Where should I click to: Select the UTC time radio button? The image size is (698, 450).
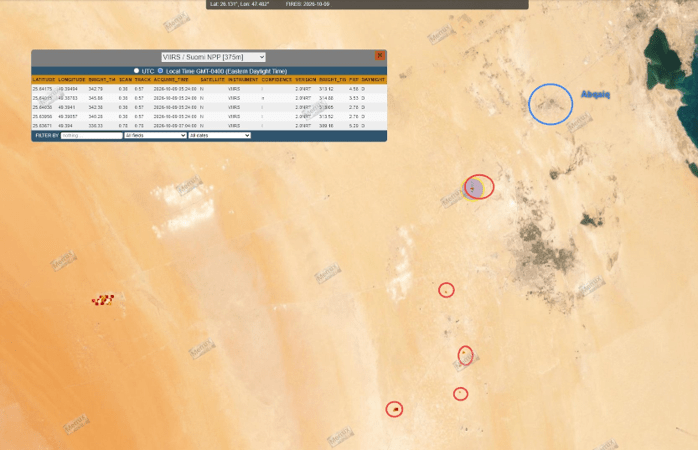click(136, 71)
